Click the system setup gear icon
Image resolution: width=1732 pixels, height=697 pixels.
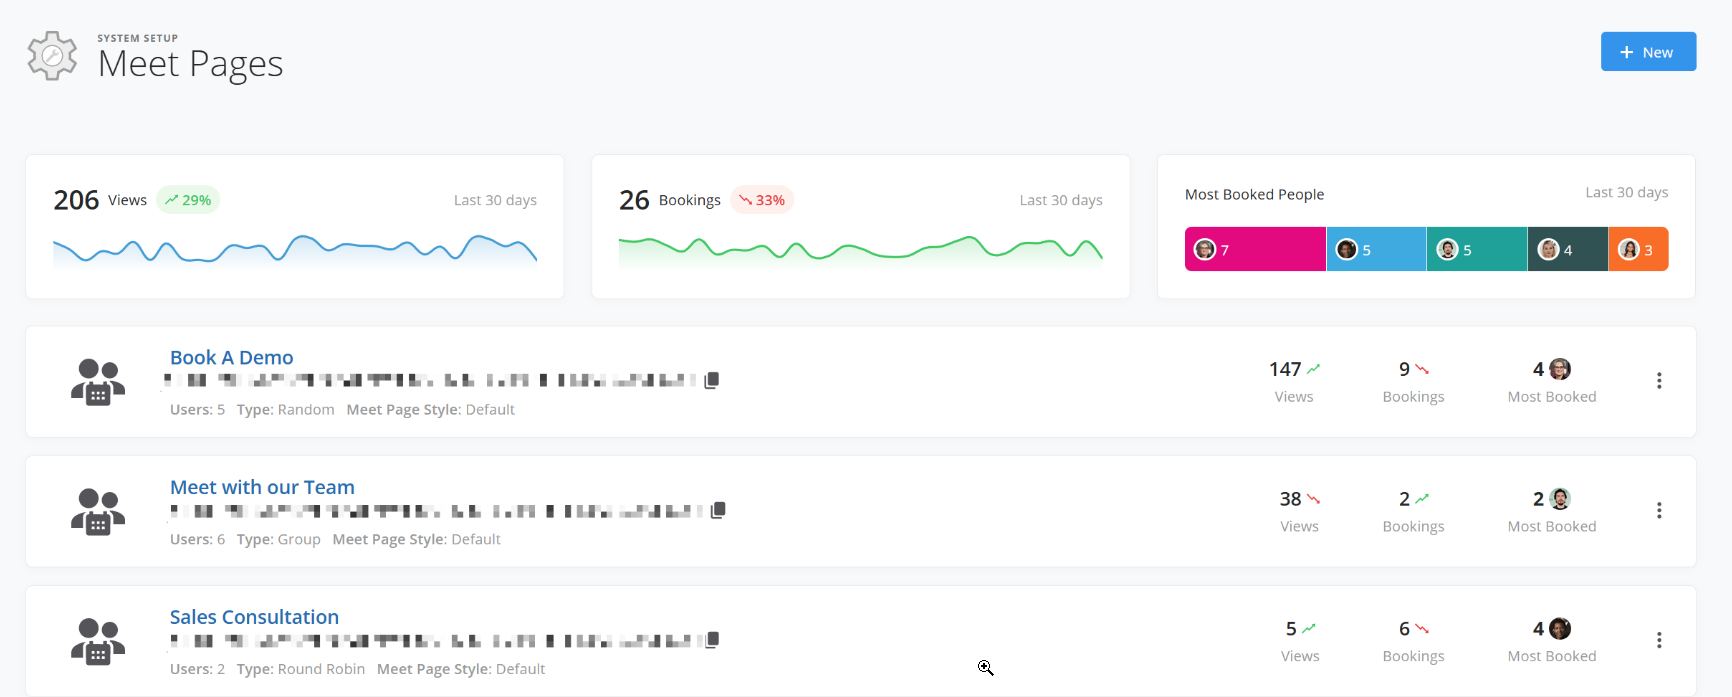tap(52, 56)
